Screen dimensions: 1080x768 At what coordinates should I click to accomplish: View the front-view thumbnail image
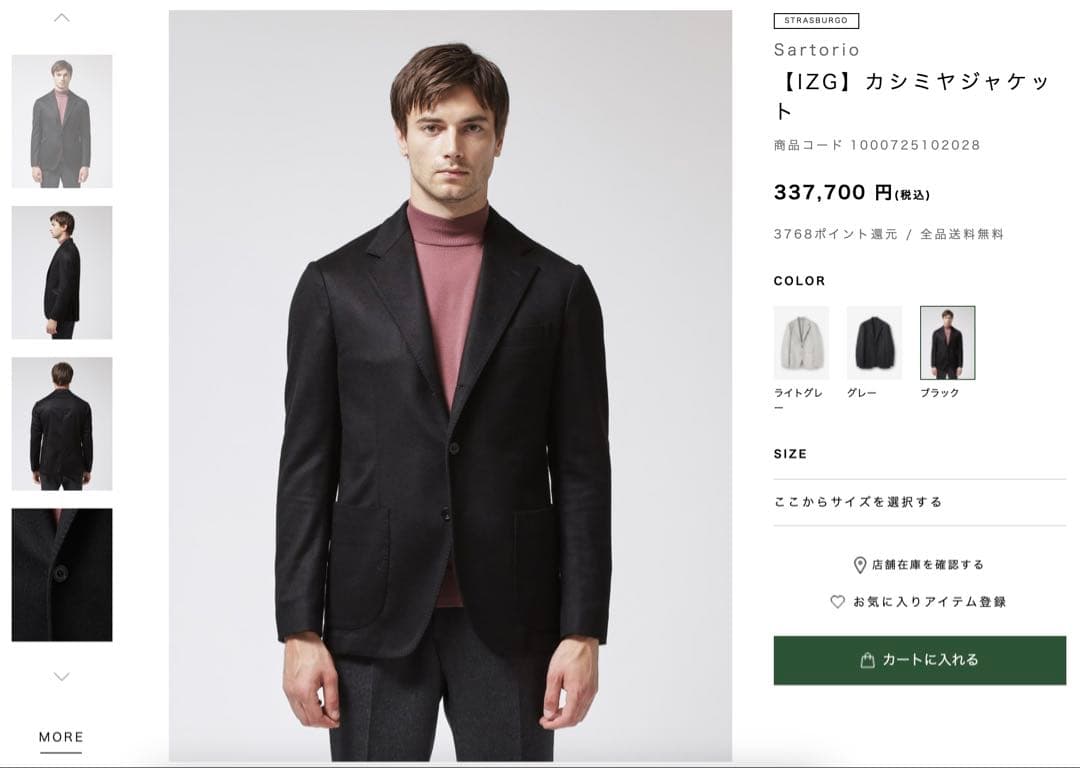click(x=62, y=121)
